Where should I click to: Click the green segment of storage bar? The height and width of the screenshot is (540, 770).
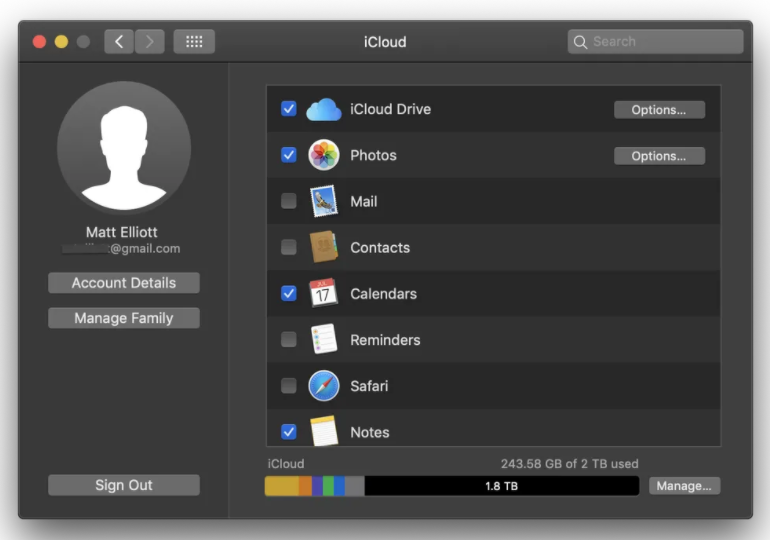pos(329,486)
